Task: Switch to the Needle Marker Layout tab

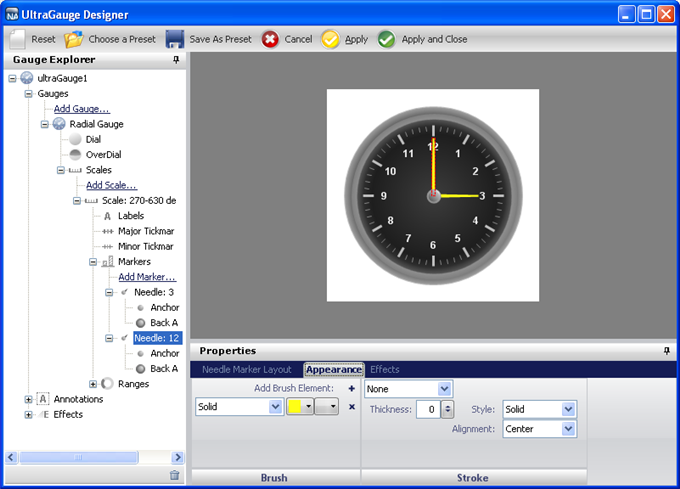Action: [x=247, y=369]
